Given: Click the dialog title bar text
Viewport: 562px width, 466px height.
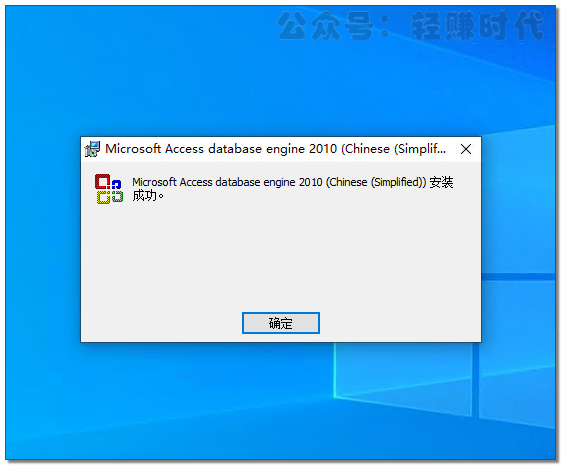Looking at the screenshot, I should click(276, 149).
